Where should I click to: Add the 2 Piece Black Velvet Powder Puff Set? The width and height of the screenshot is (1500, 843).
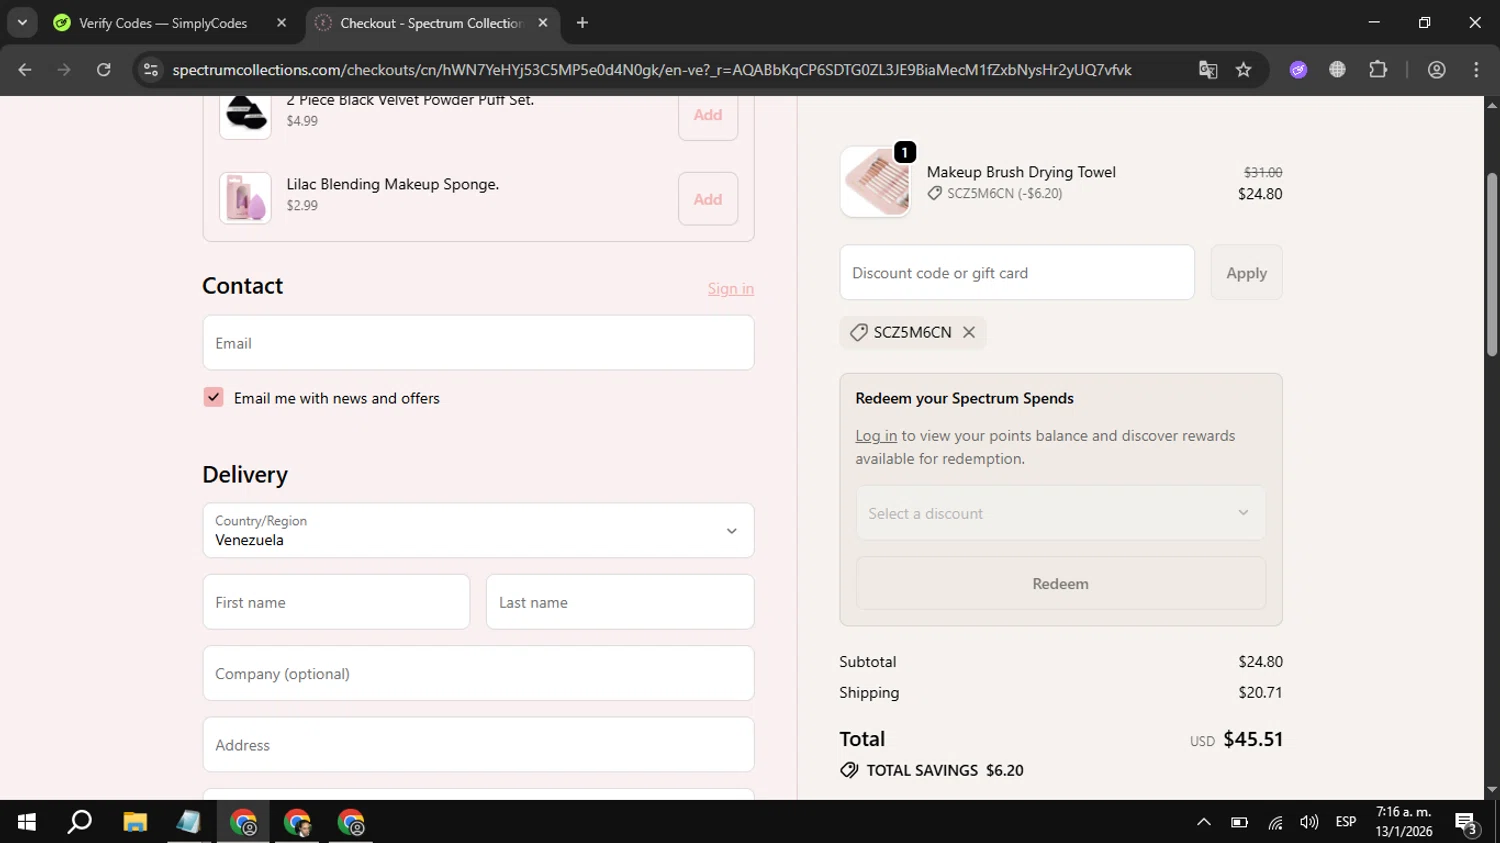708,115
